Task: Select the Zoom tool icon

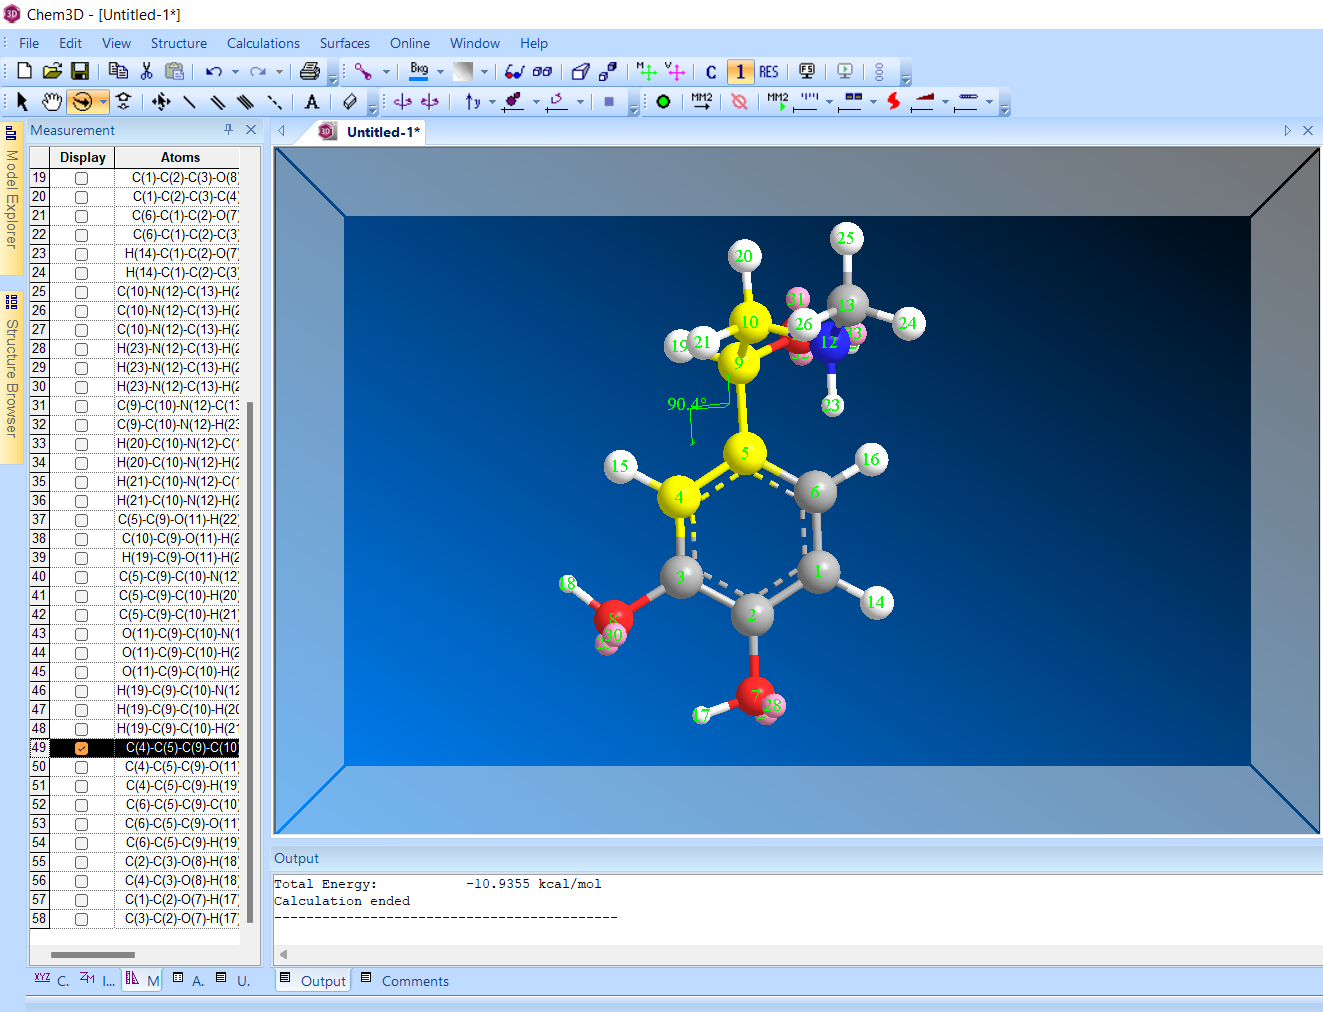Action: 123,101
